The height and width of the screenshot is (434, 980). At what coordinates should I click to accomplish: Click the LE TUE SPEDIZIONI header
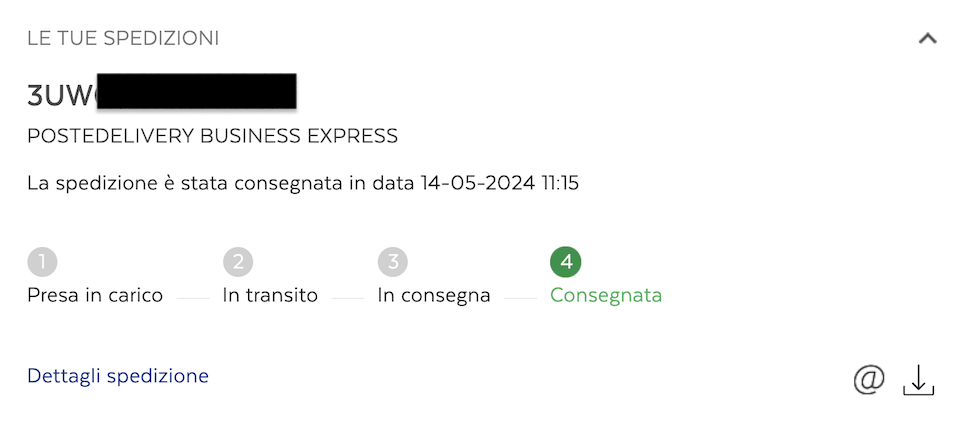click(x=123, y=39)
